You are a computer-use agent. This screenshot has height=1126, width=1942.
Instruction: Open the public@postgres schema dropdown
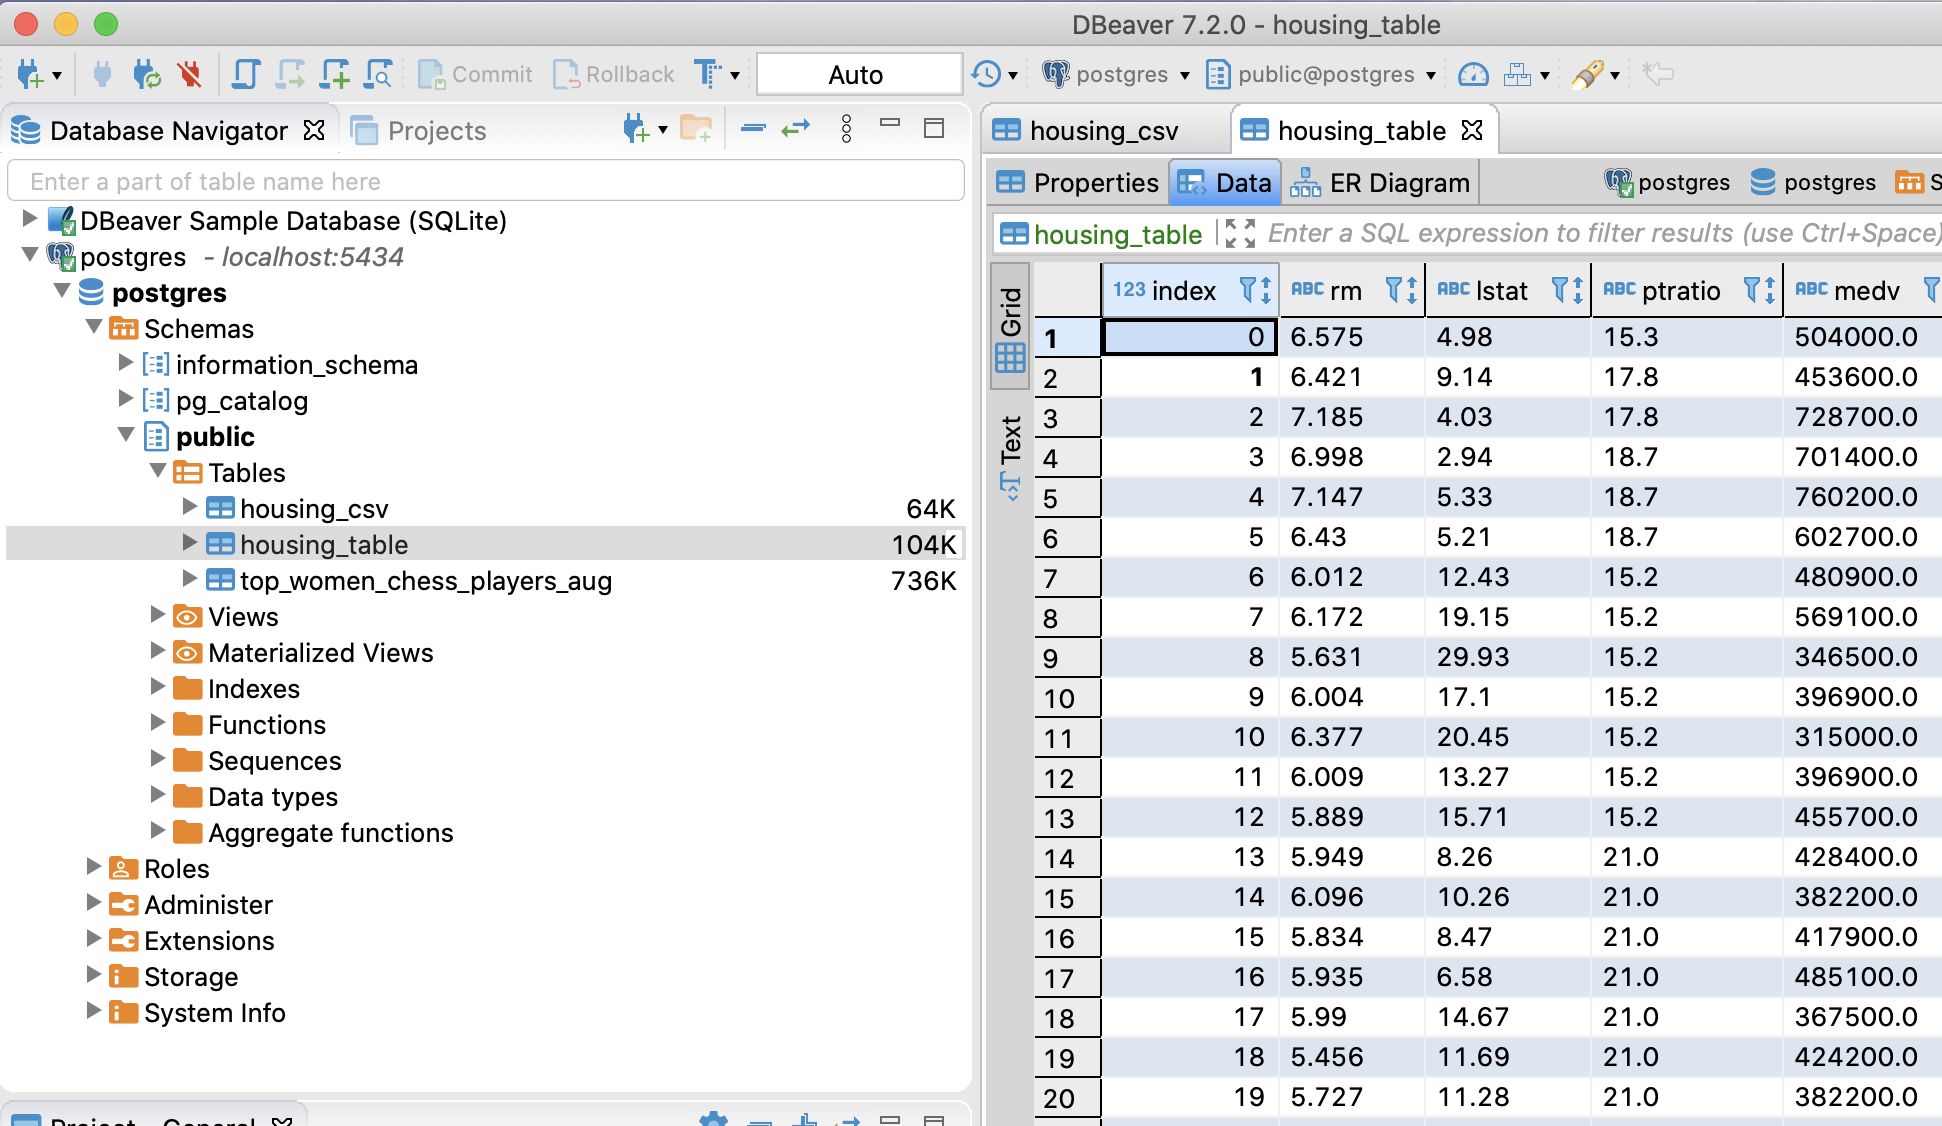click(x=1321, y=75)
